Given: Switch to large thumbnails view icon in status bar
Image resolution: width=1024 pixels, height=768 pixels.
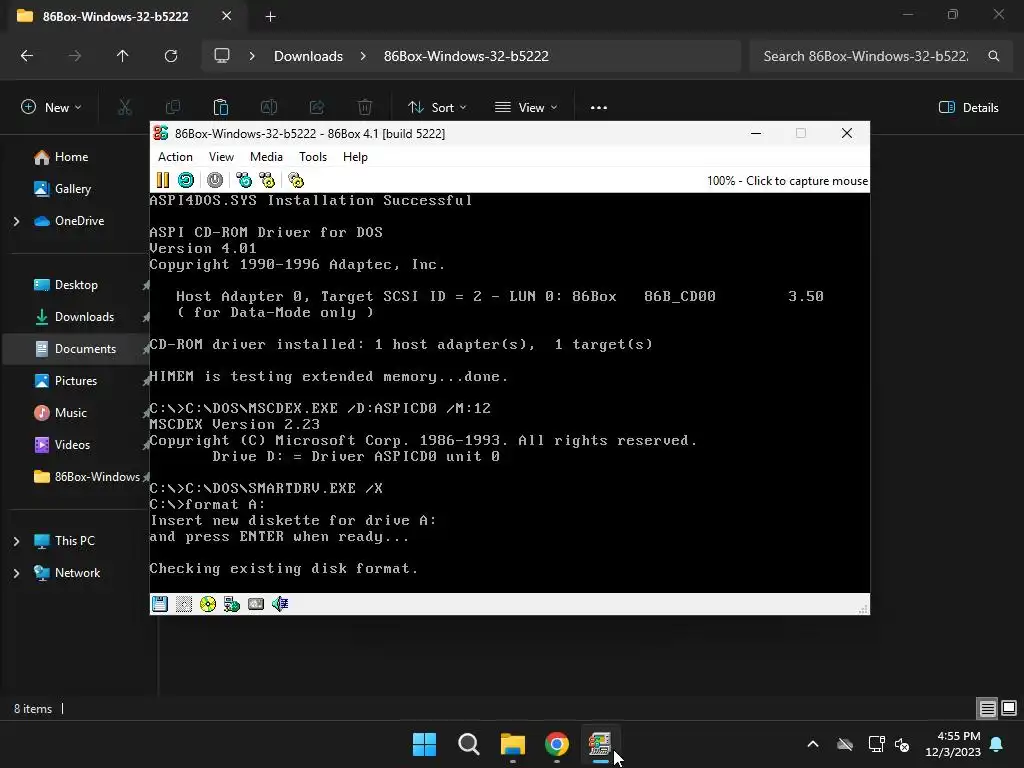Looking at the screenshot, I should coord(1009,708).
